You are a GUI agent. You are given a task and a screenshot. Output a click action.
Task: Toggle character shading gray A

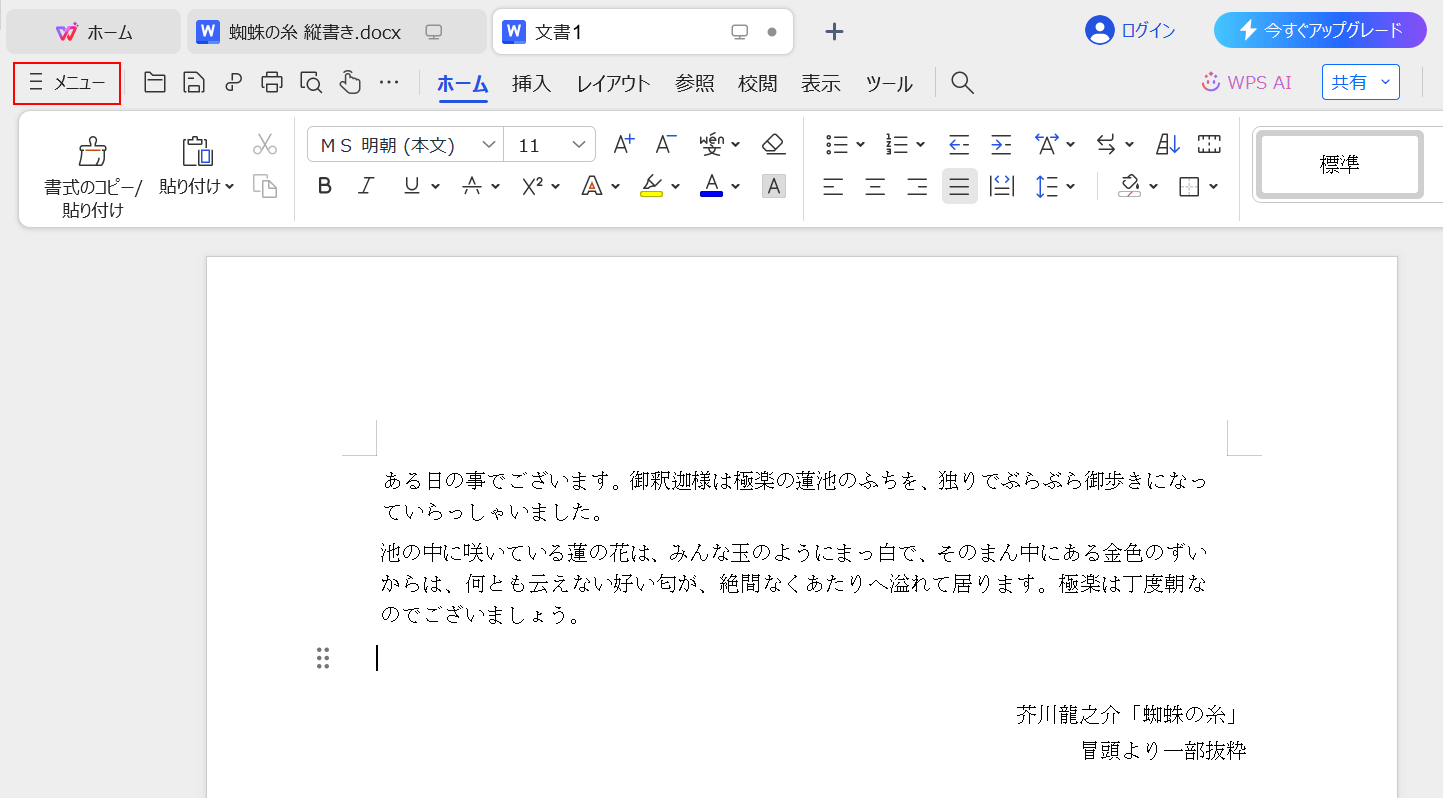click(774, 186)
